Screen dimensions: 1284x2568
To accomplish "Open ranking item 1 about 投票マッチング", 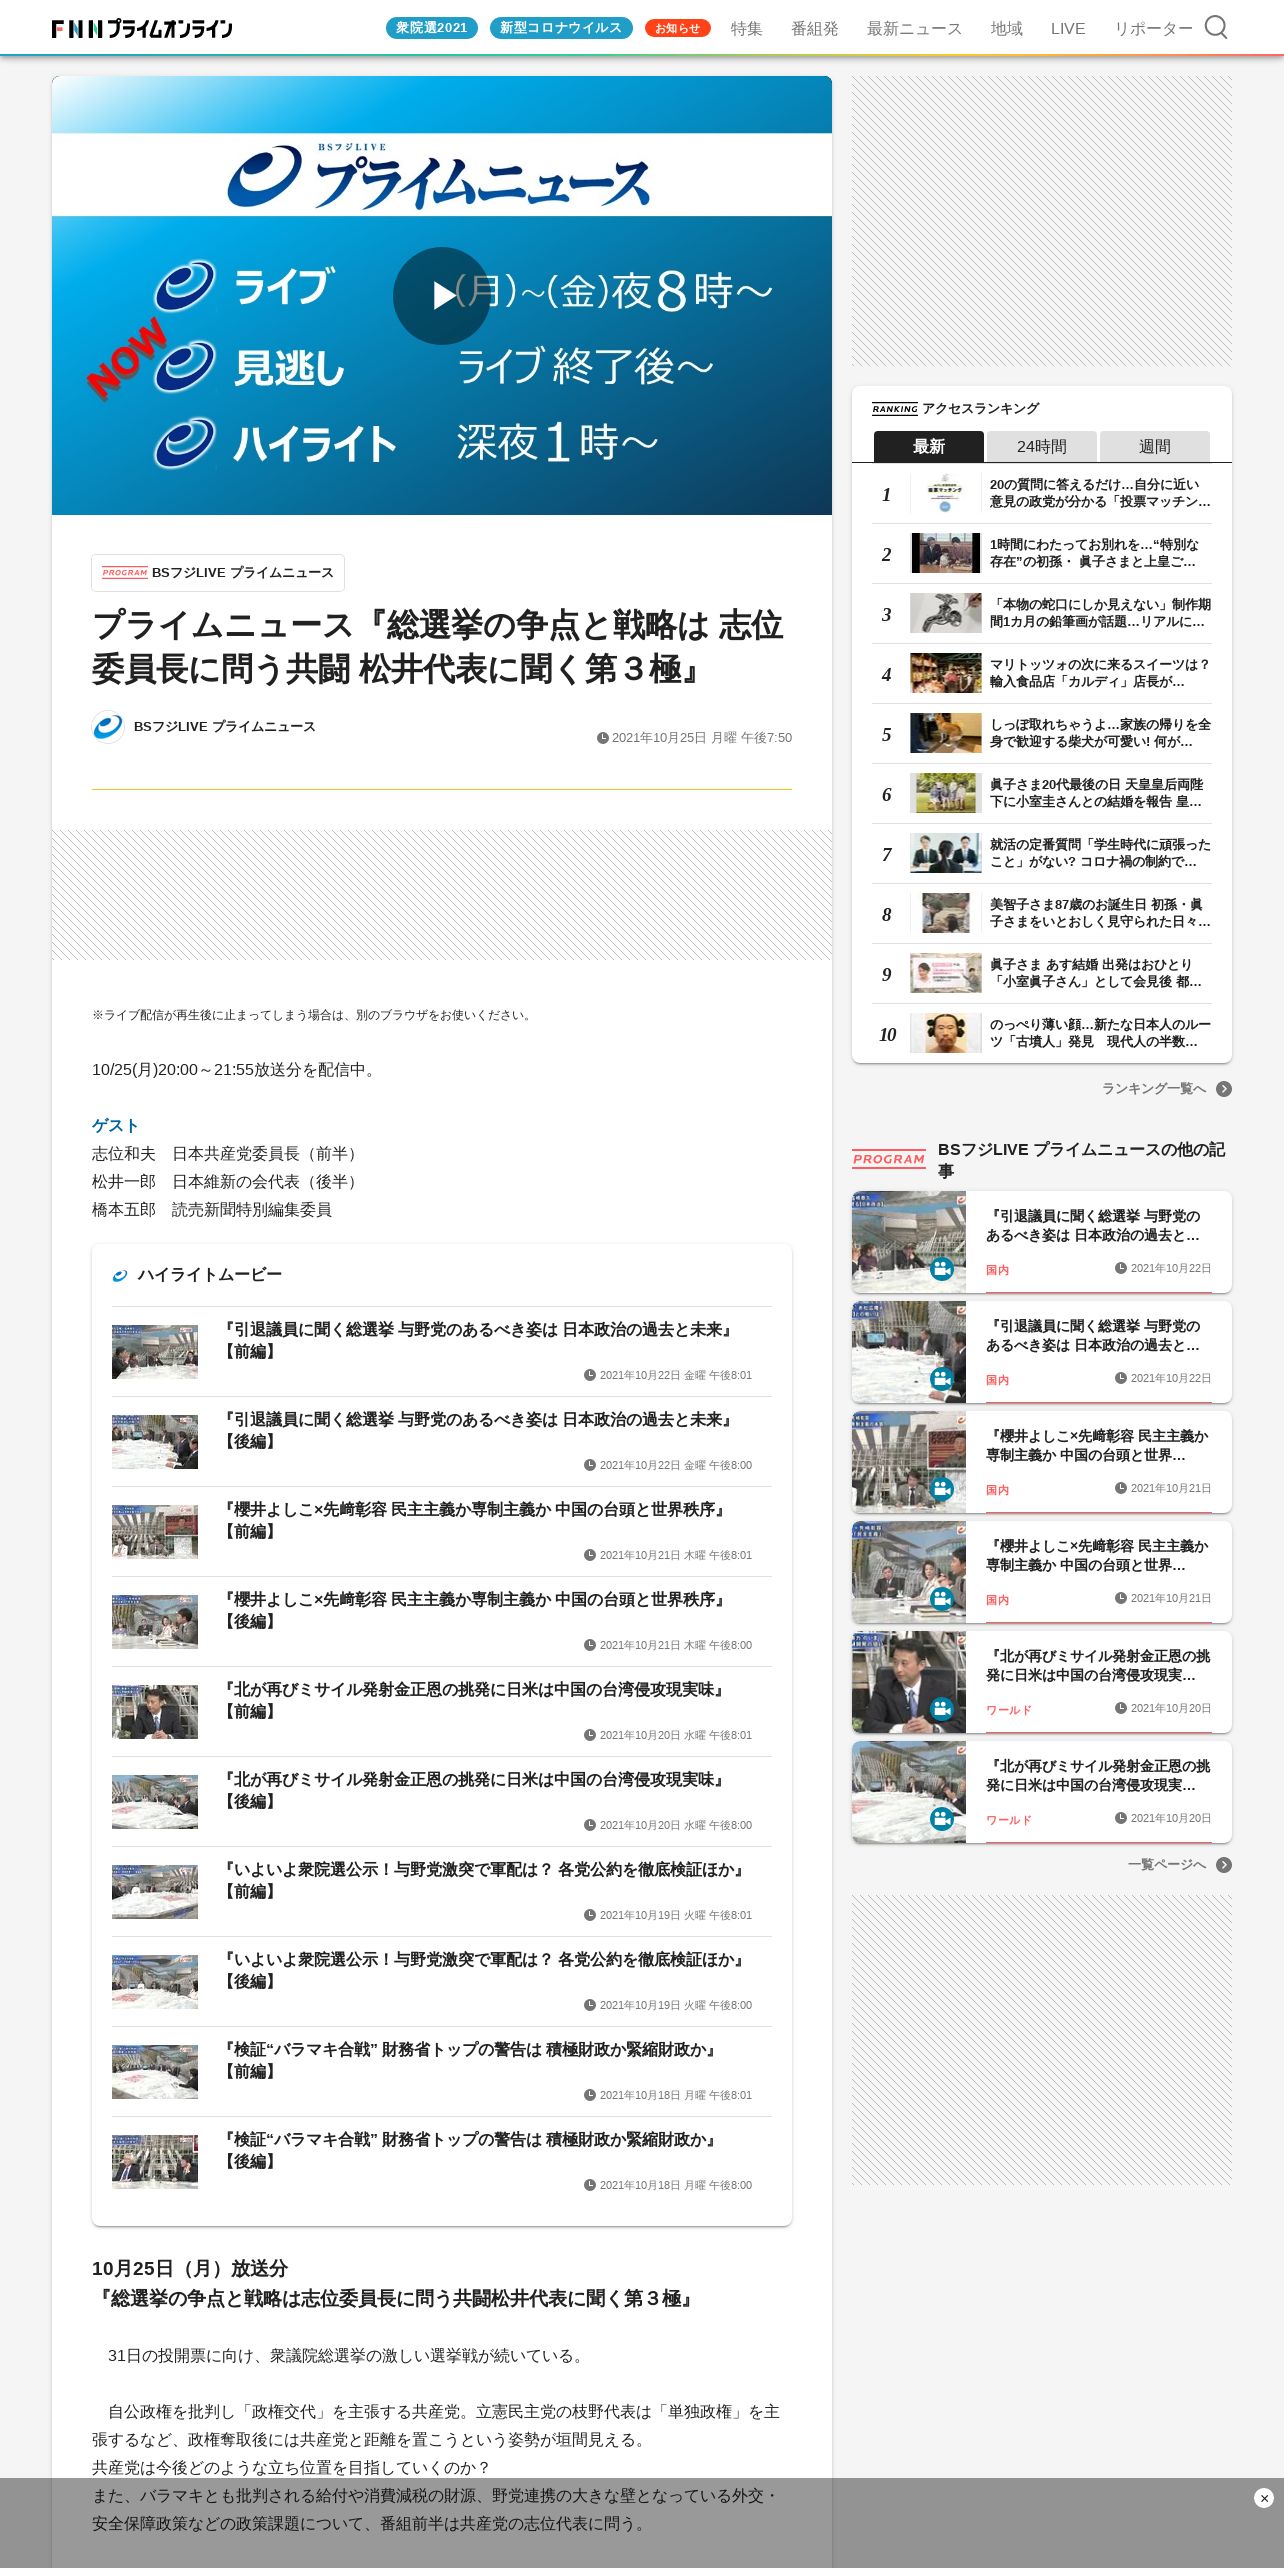I will 1041,494.
